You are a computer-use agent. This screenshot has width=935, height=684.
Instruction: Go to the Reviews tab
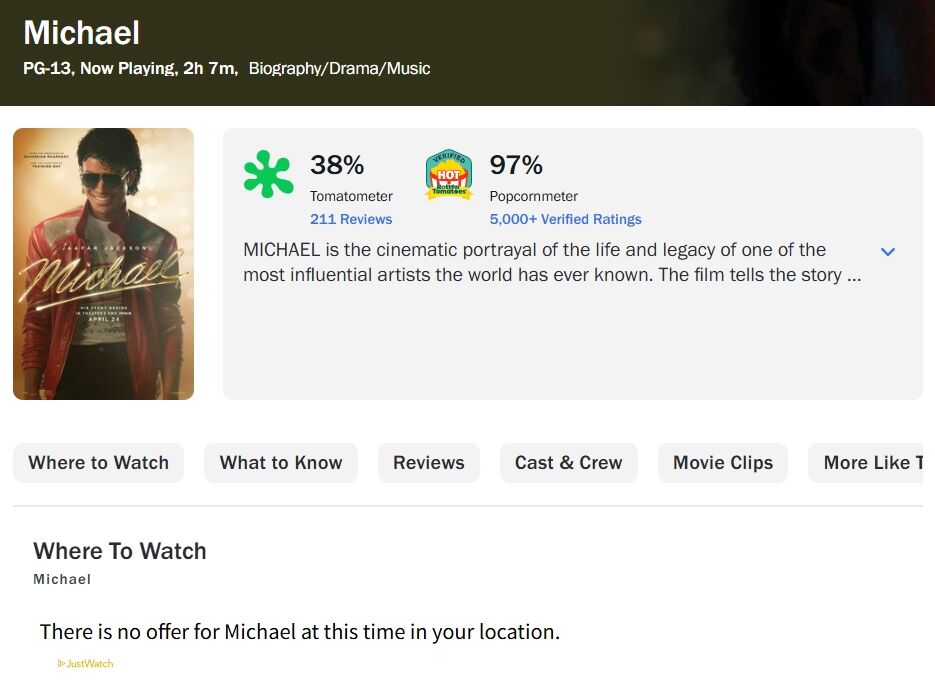coord(428,463)
